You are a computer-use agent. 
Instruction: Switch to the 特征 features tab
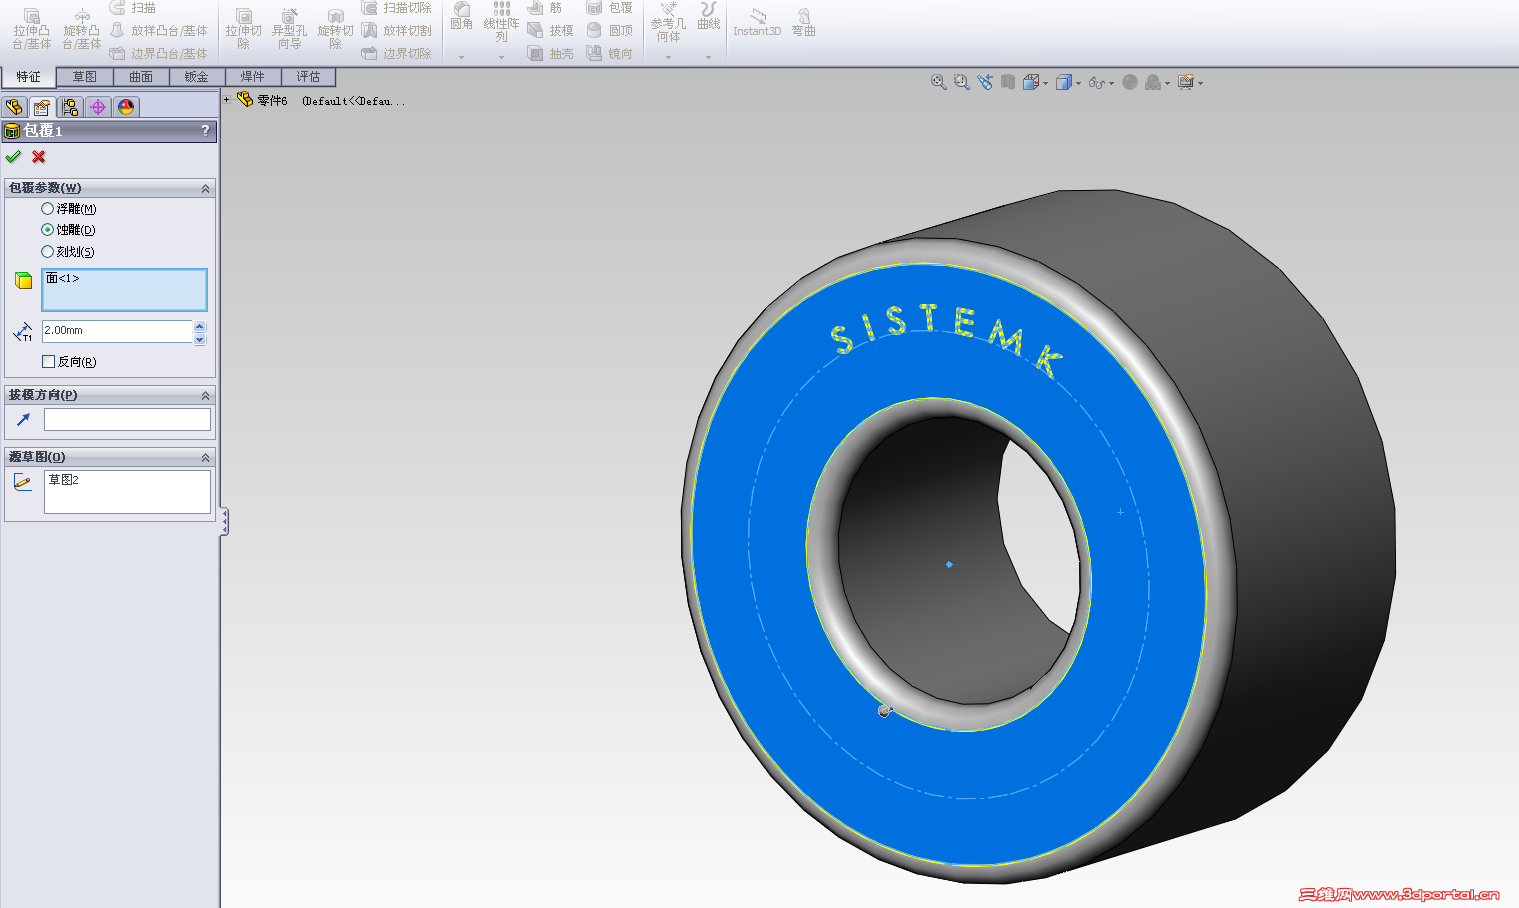click(x=28, y=77)
